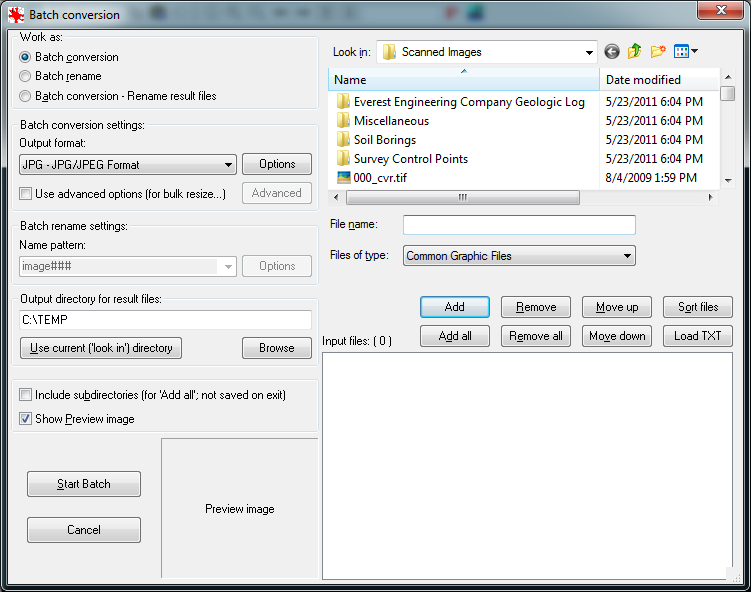This screenshot has height=592, width=751.
Task: Click the Back navigation arrow icon
Action: click(x=612, y=51)
